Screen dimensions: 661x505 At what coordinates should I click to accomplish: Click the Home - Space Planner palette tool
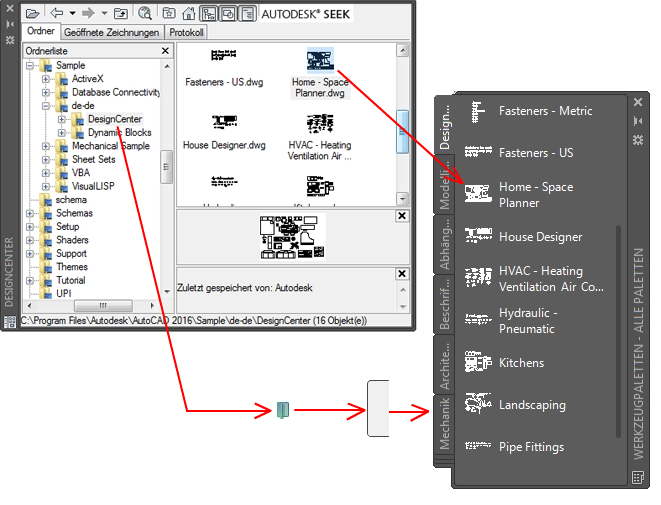(519, 195)
